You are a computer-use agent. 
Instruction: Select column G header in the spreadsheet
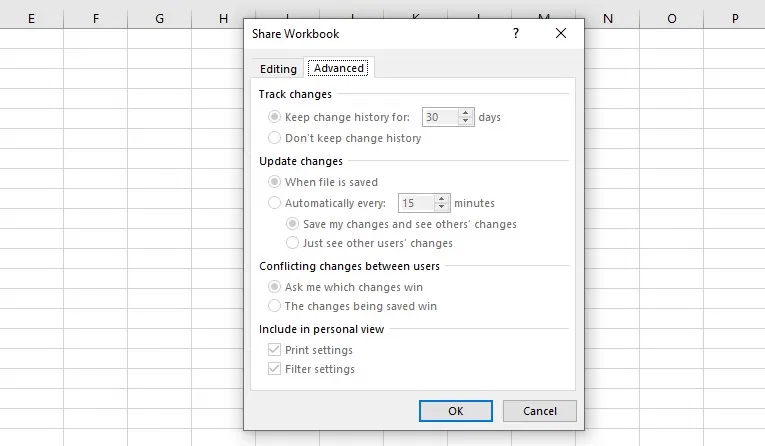[160, 19]
